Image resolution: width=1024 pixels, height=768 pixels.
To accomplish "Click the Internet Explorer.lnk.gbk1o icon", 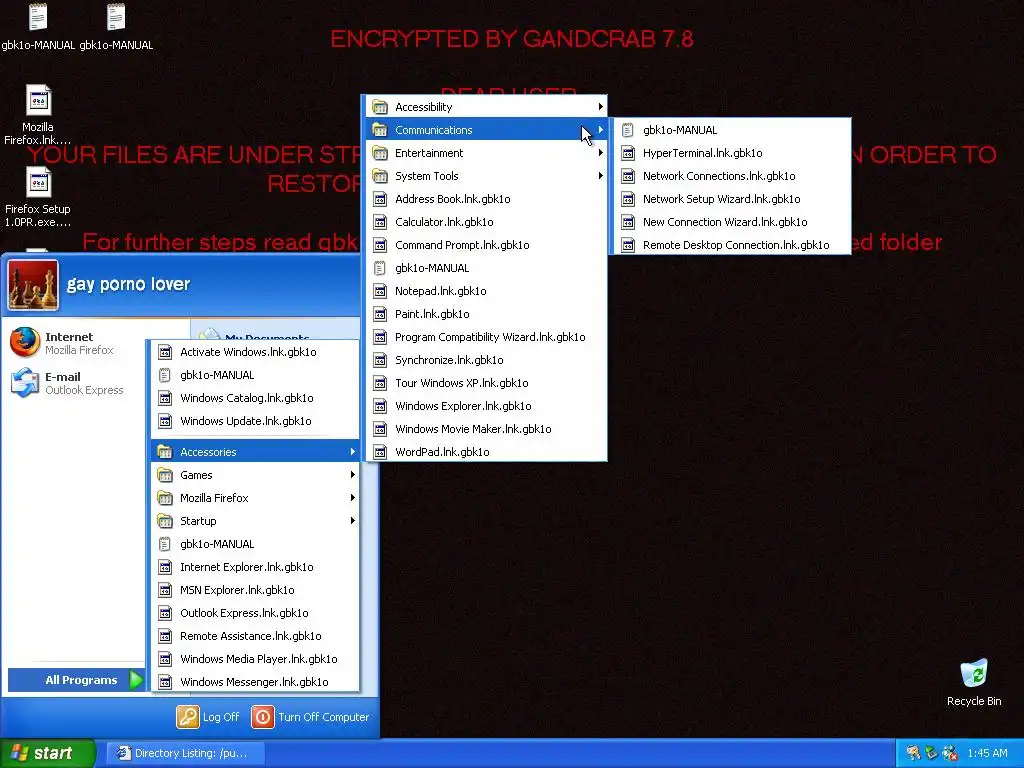I will (165, 567).
